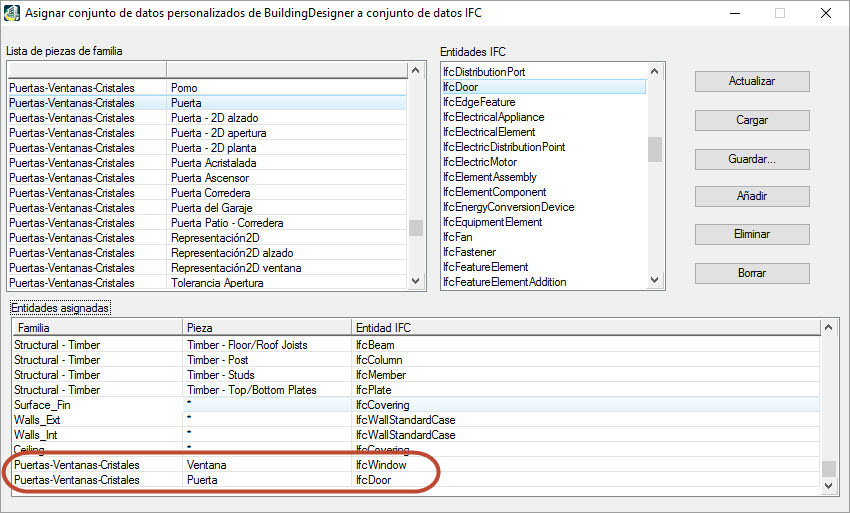
Task: Select IfcEnergyConversionDevice entity
Action: 544,207
